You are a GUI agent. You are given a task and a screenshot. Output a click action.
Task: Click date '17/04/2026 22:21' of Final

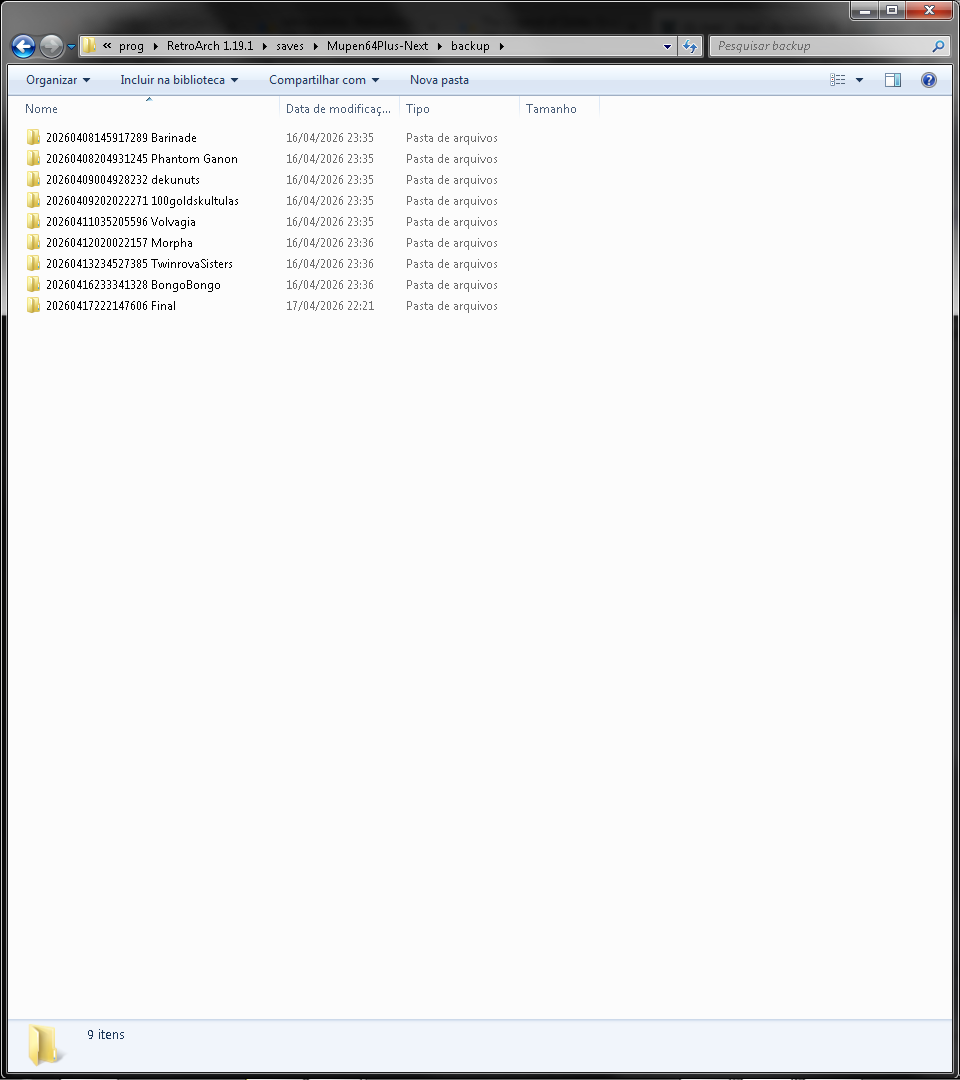330,306
